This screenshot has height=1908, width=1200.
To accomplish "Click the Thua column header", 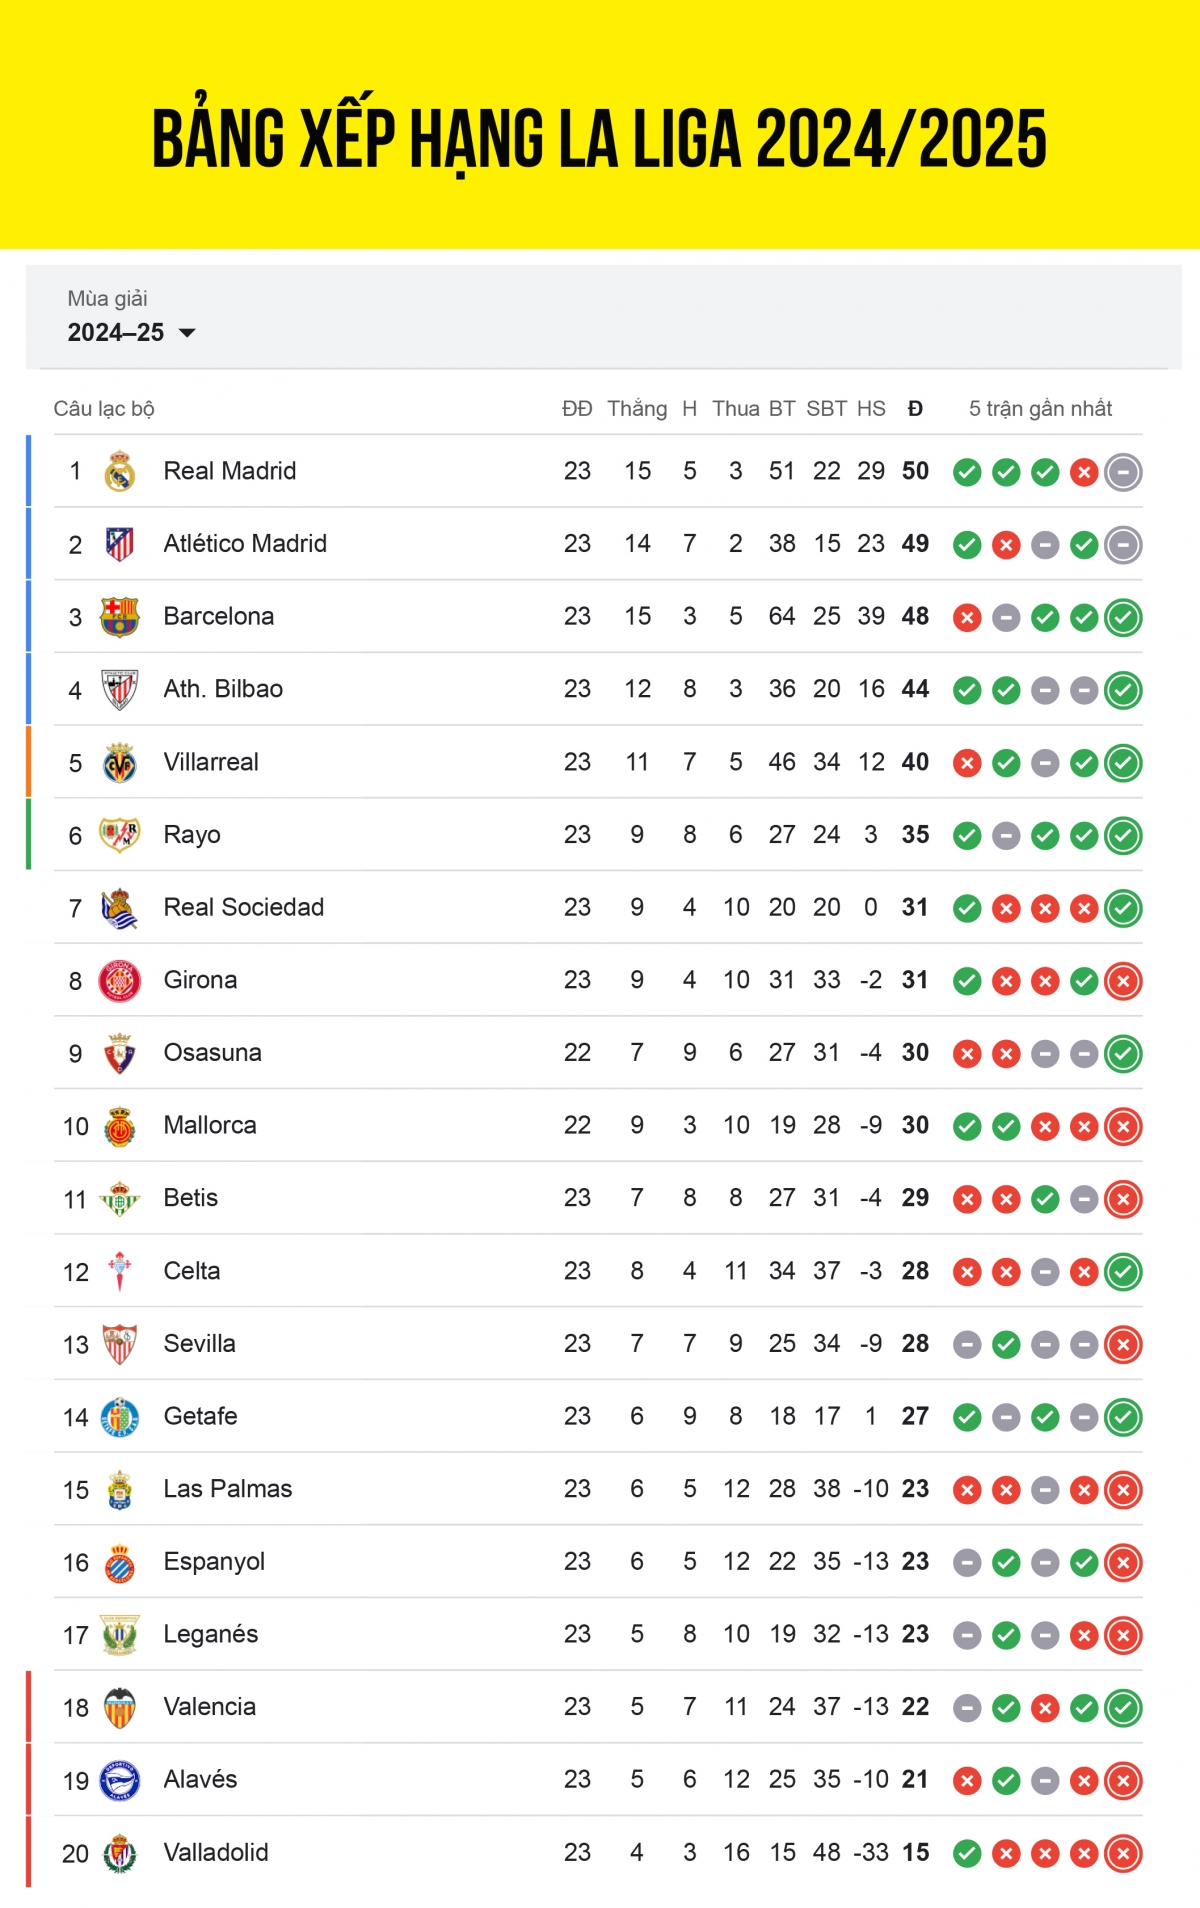I will click(735, 409).
